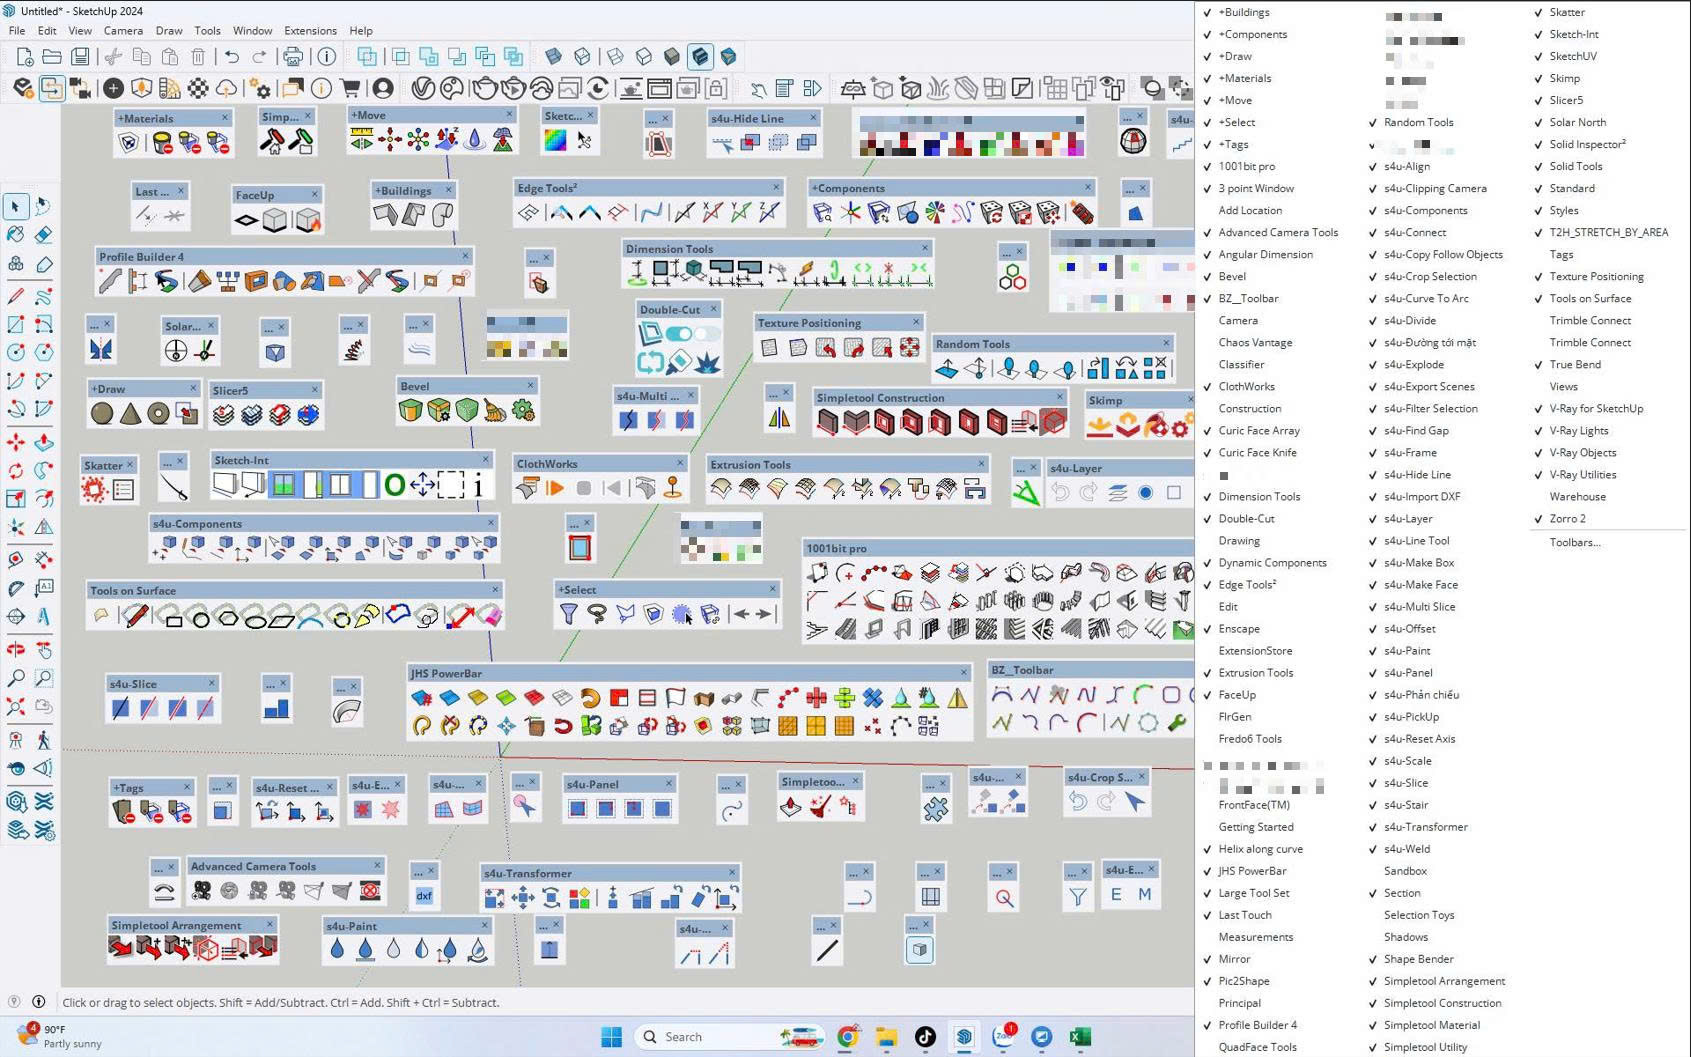Screen dimensions: 1691x1057
Task: Click the Toolbars... entry in the list
Action: click(x=1574, y=542)
